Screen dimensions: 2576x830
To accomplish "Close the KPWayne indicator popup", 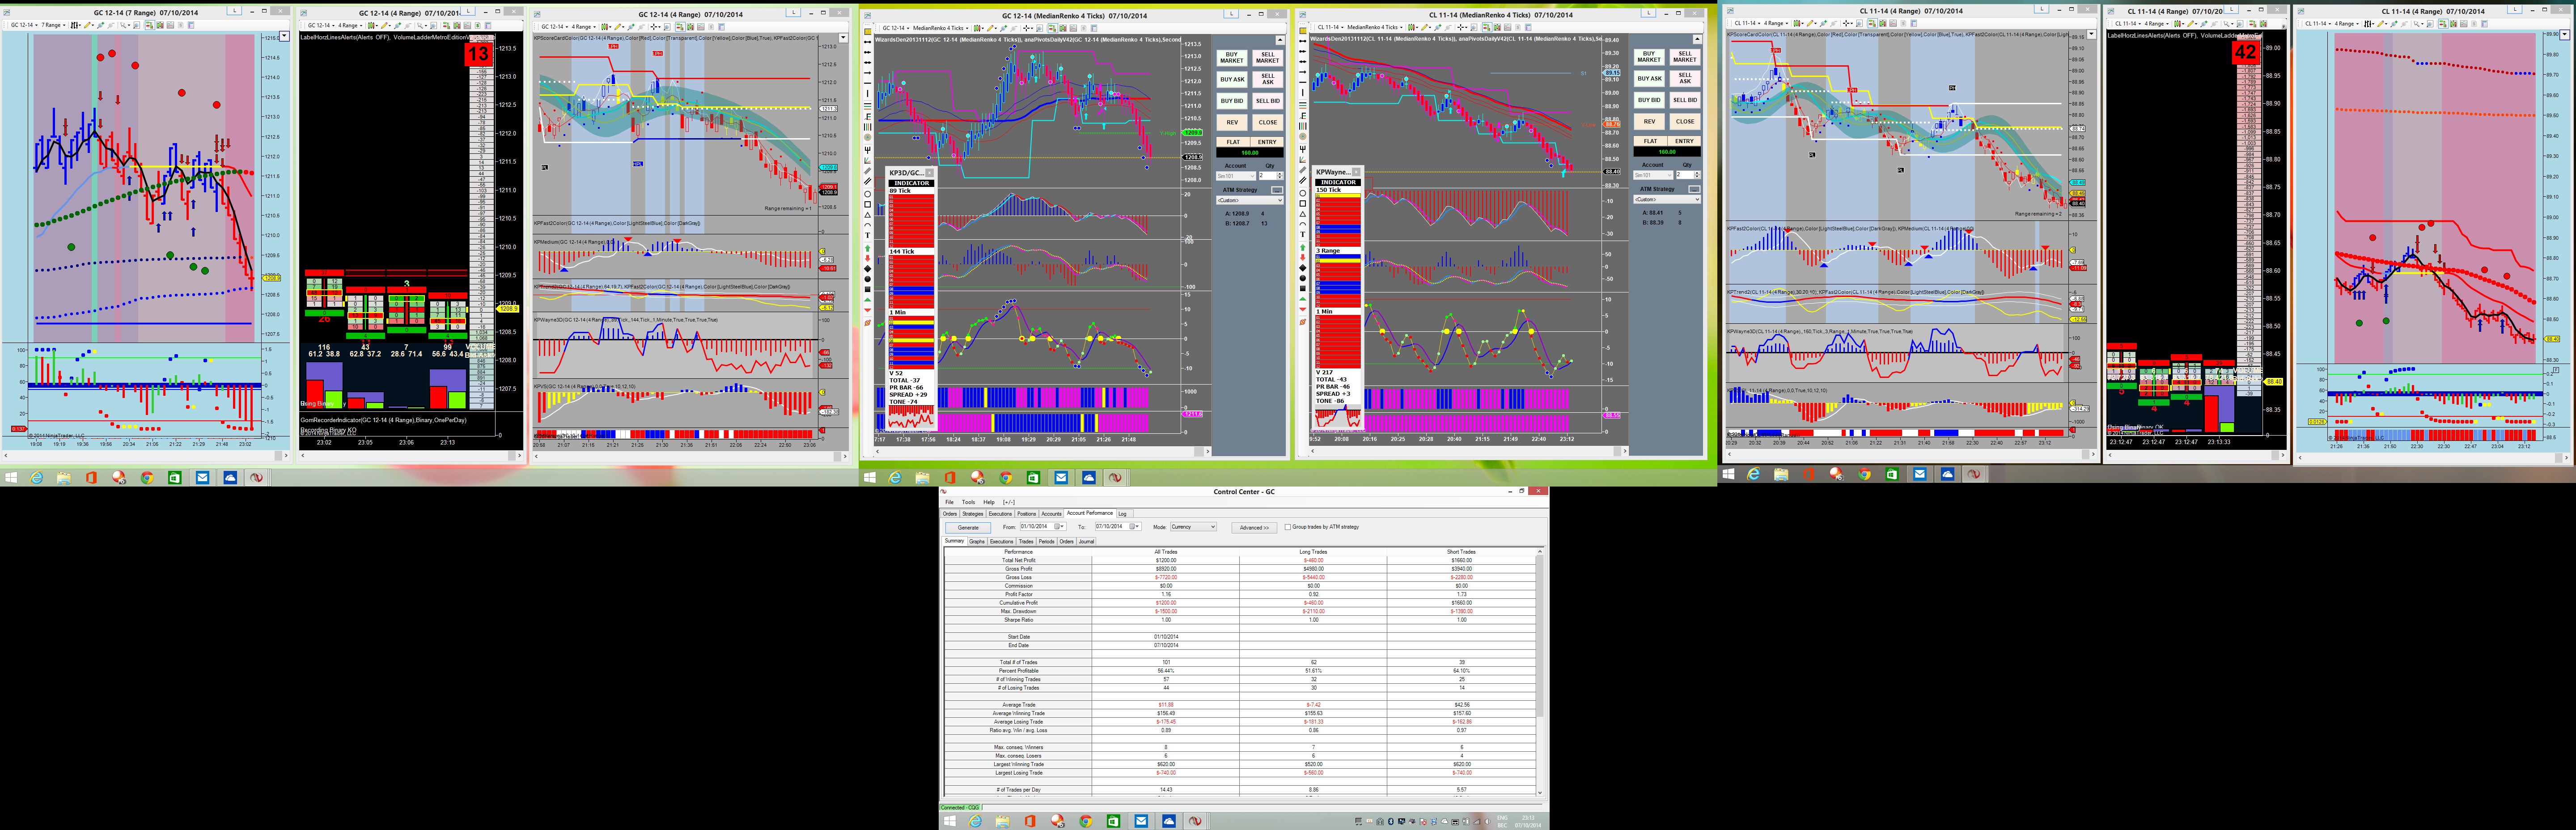I will [1357, 172].
